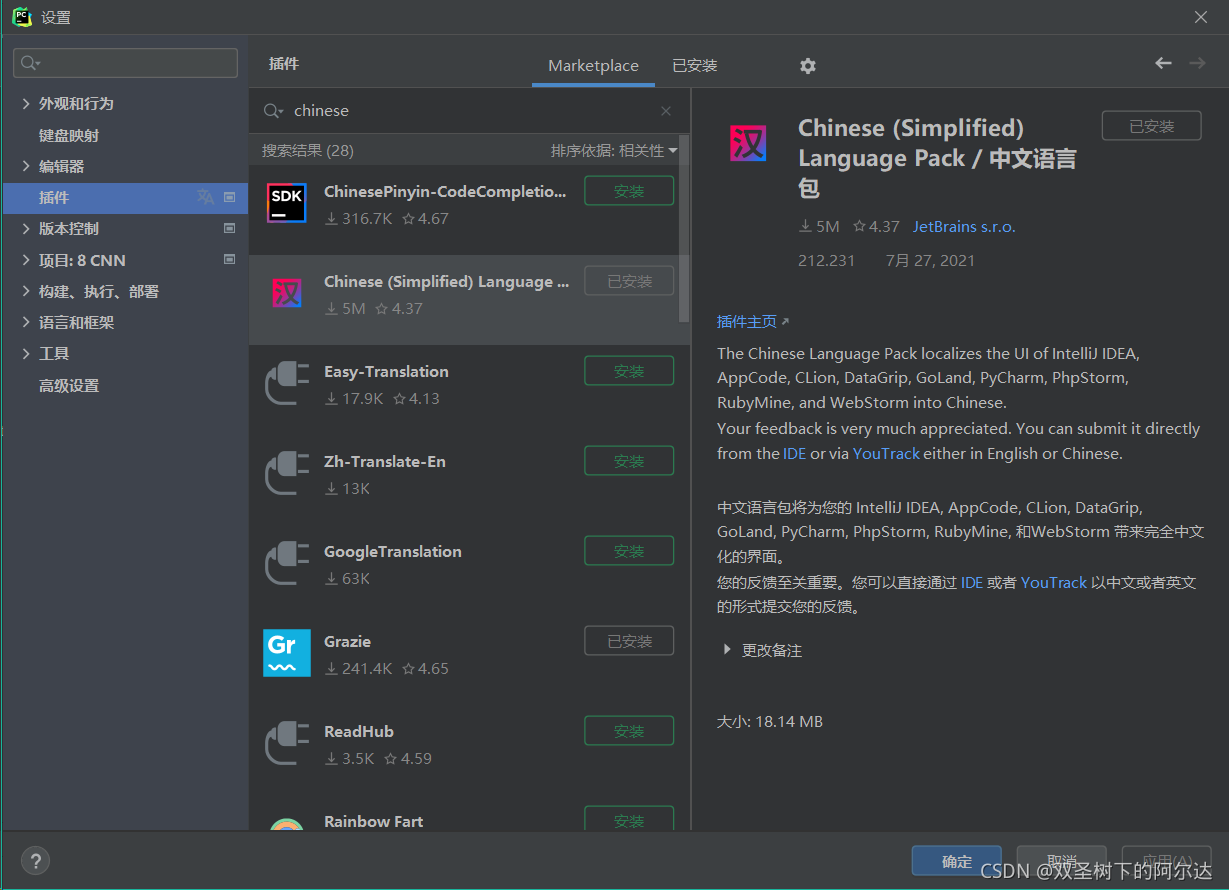Click the 确定 button
This screenshot has height=890, width=1229.
coord(957,861)
